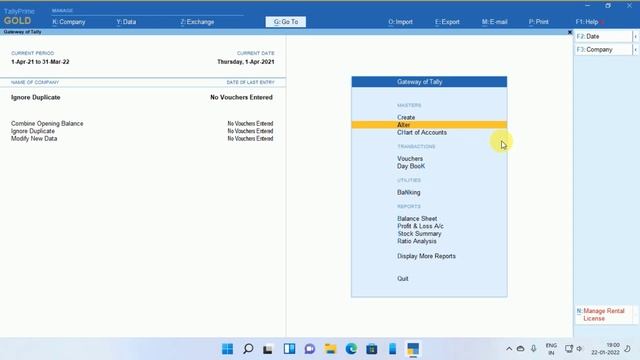Open the M: E-mail menu
The width and height of the screenshot is (640, 360).
[x=494, y=22]
